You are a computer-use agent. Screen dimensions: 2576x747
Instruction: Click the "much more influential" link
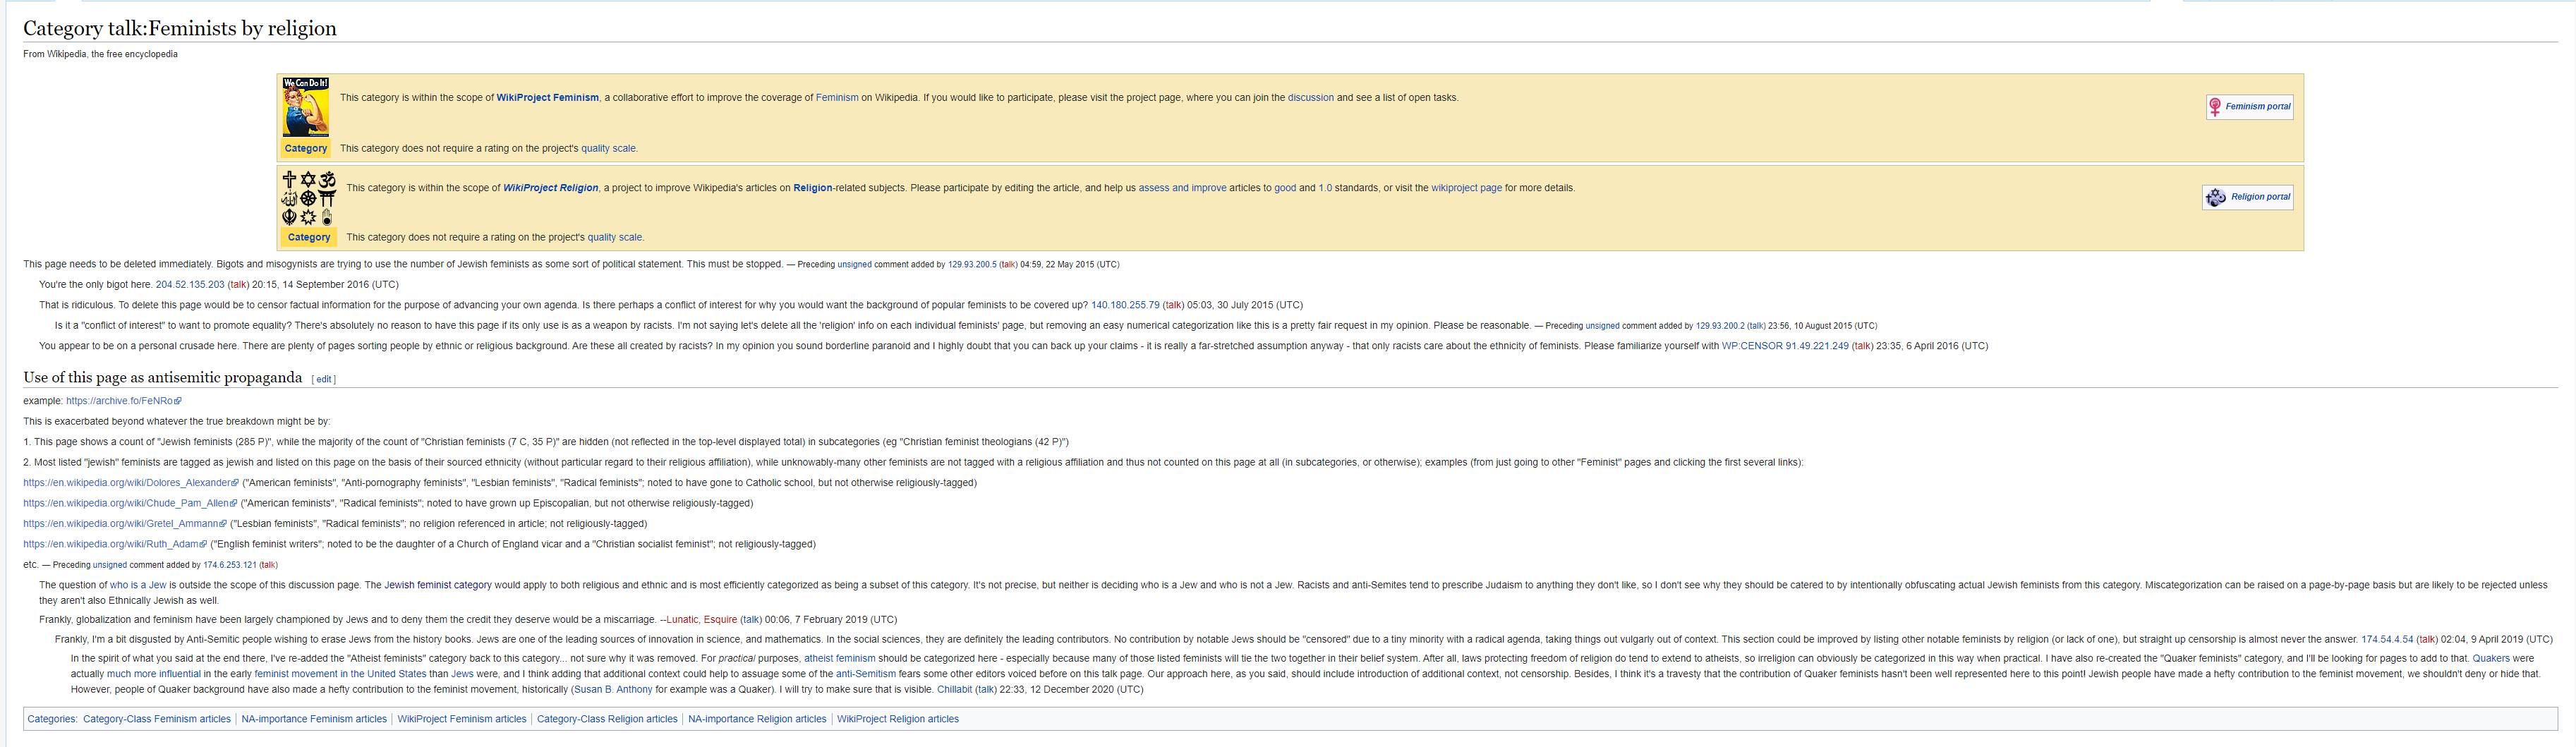154,674
